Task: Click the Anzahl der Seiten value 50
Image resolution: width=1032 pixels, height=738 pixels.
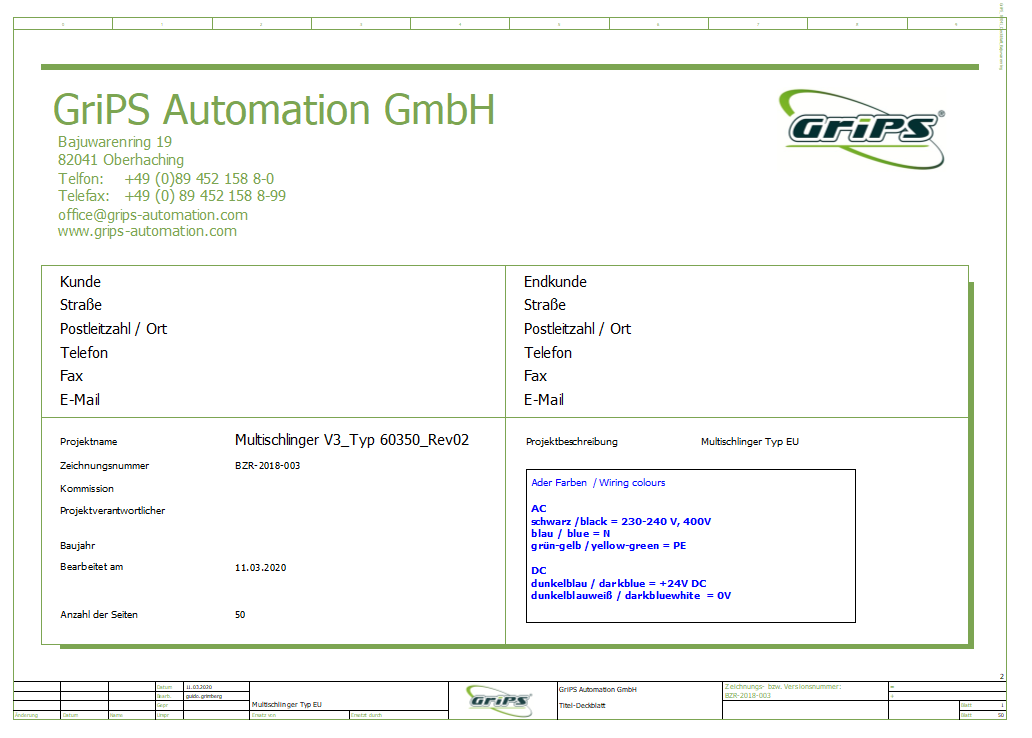Action: [x=240, y=615]
